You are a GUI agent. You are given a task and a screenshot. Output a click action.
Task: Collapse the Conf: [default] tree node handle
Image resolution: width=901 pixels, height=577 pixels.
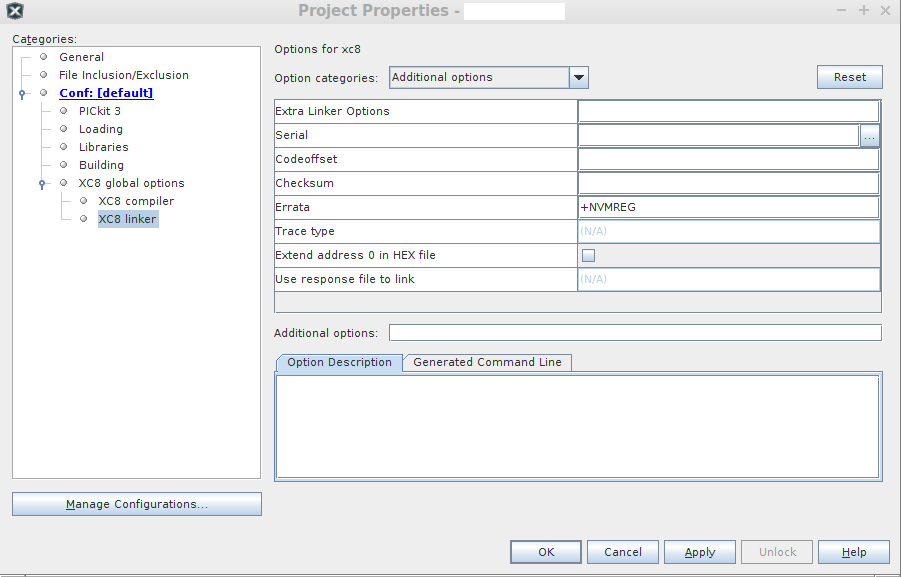(22, 93)
